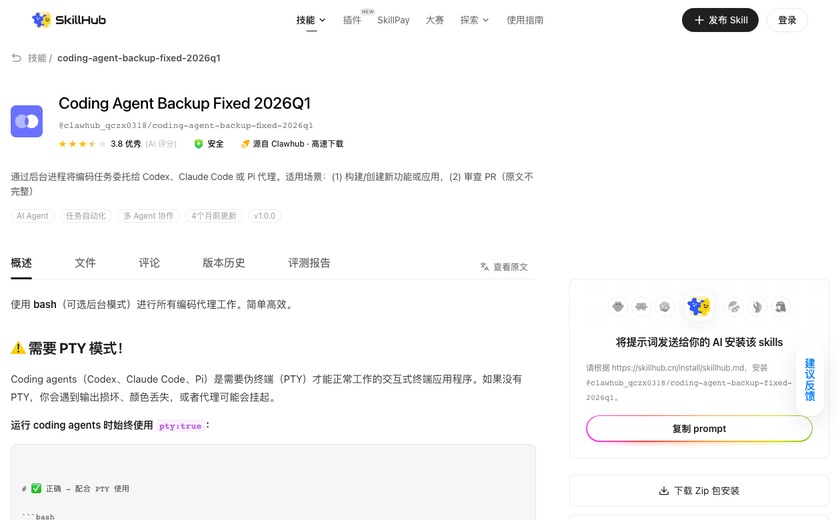Click the green checkmark icon before 正确
This screenshot has width=840, height=520.
[36, 488]
